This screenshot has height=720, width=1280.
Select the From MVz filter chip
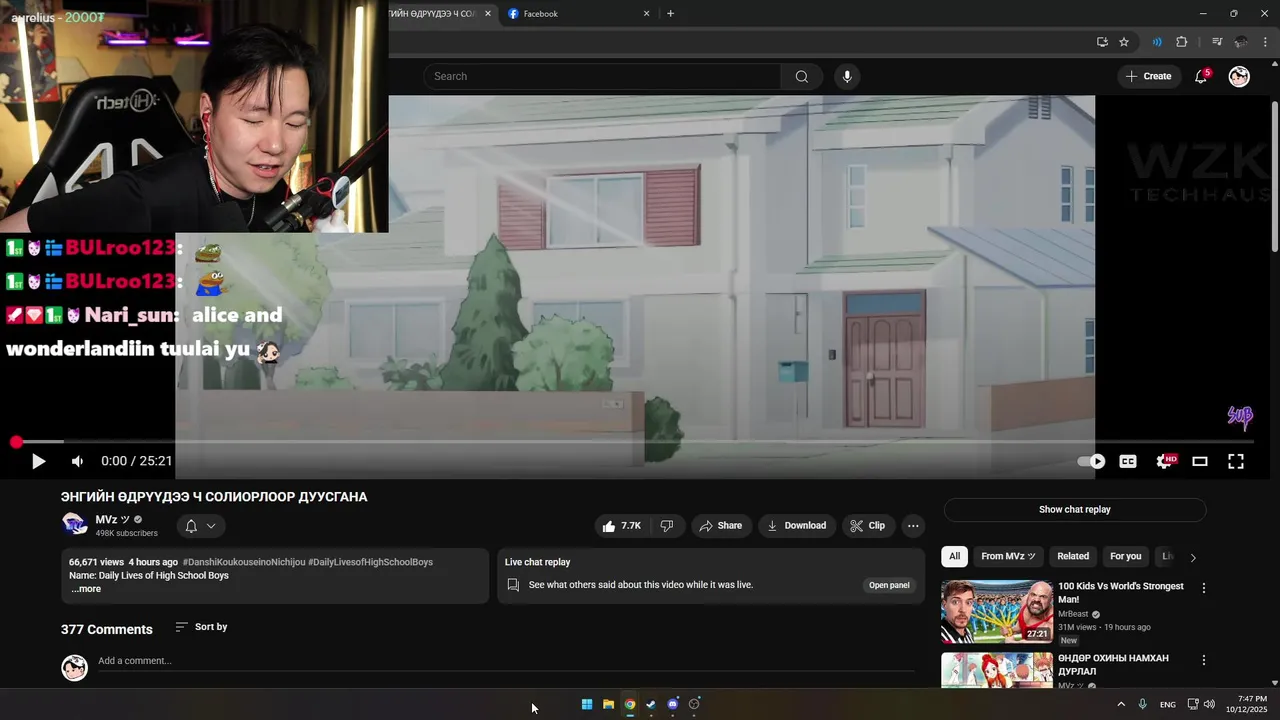(1008, 556)
